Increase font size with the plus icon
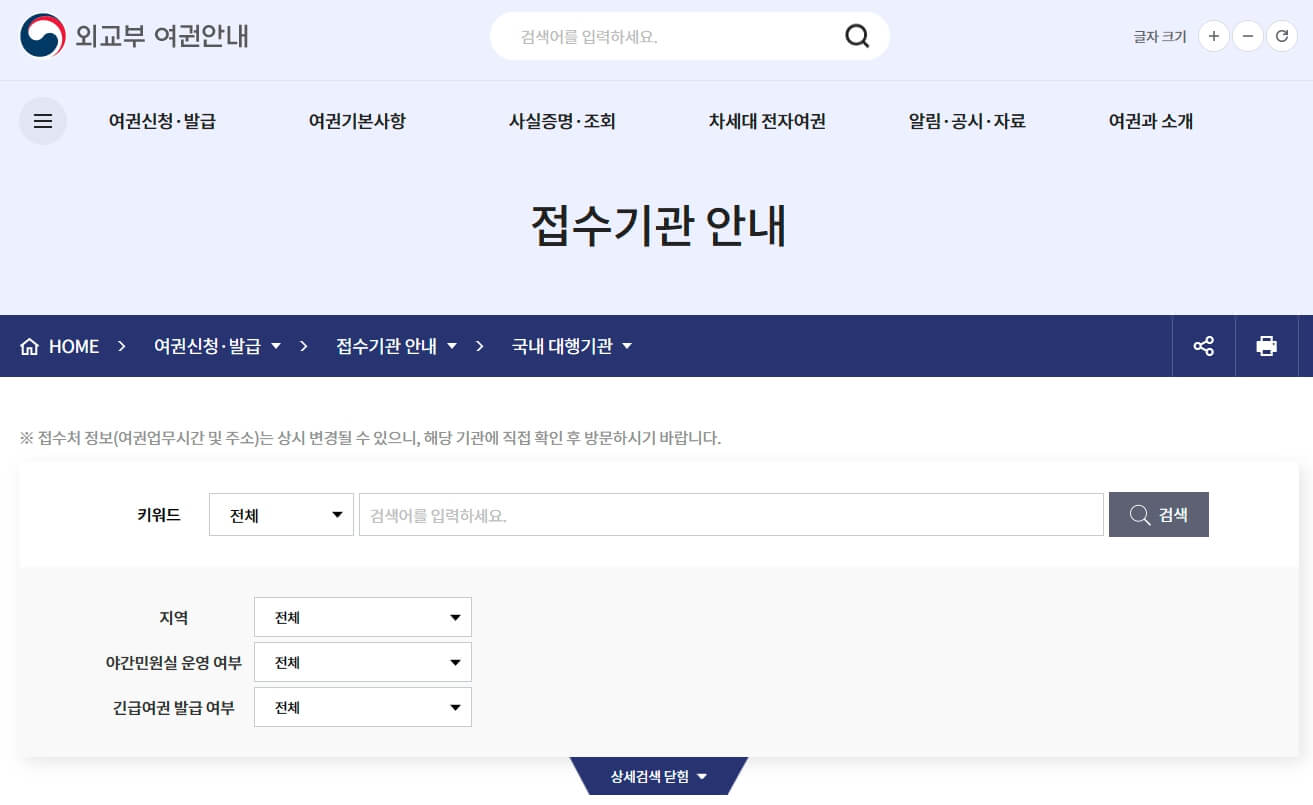This screenshot has width=1313, height=805. click(x=1213, y=36)
